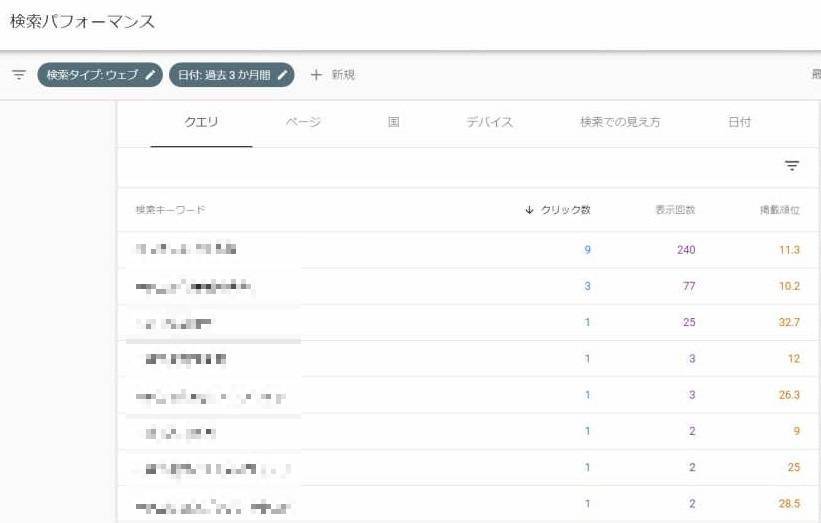
Task: Select position value 9
Action: (796, 431)
